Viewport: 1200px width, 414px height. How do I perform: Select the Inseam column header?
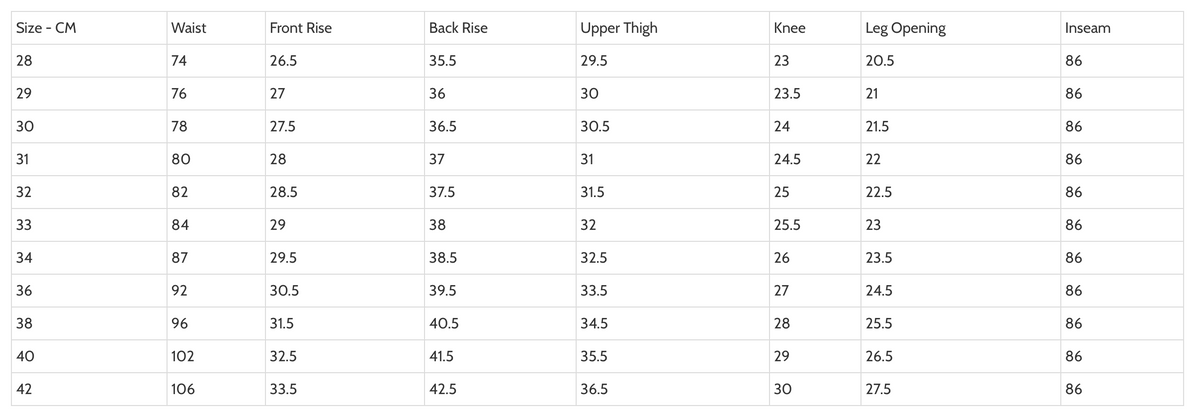click(x=1088, y=28)
